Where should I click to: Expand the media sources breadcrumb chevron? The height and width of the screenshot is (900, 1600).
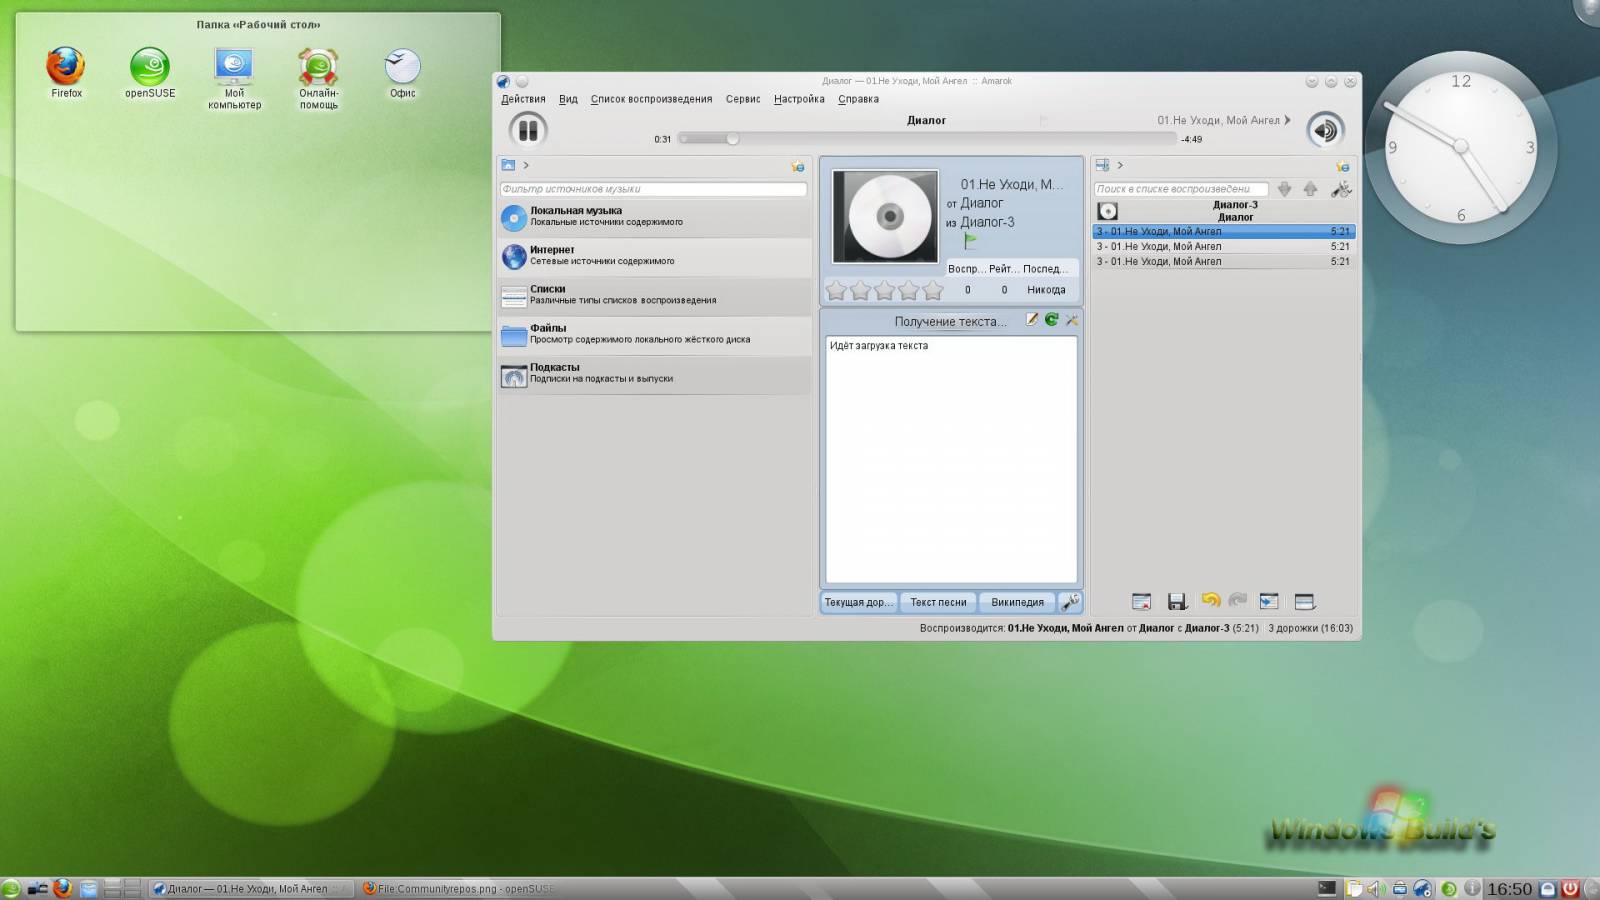(526, 165)
